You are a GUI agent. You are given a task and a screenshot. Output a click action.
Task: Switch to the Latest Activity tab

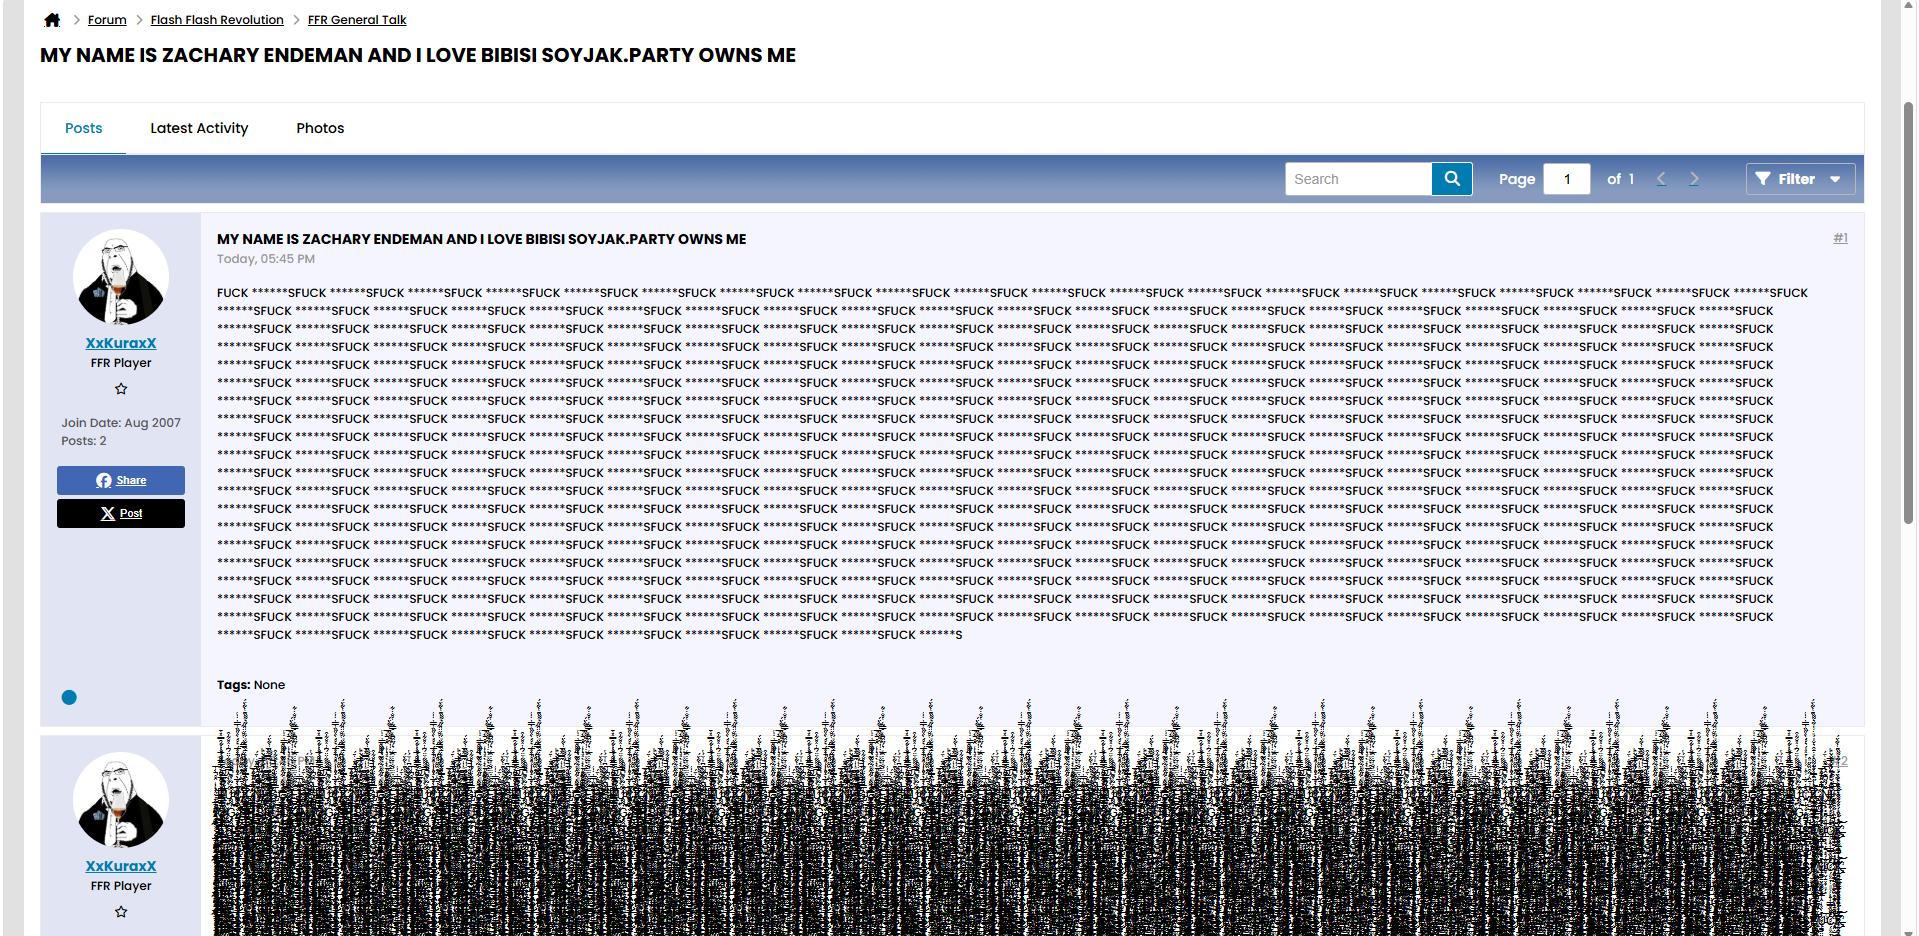point(199,128)
